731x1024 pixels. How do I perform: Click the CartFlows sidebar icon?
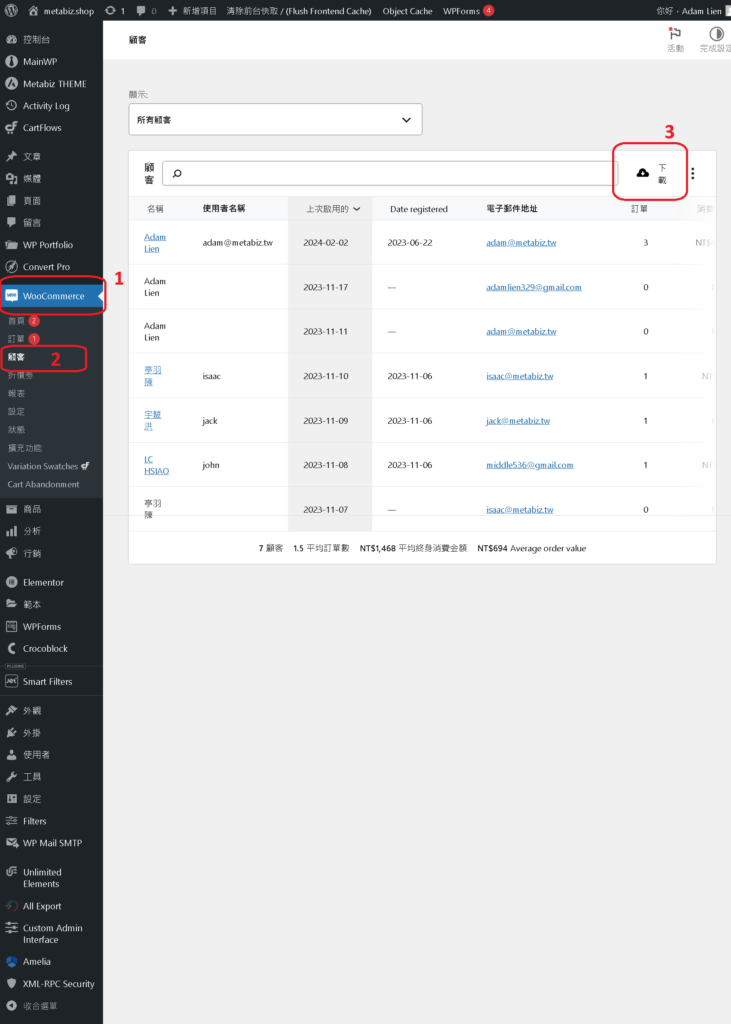point(12,128)
